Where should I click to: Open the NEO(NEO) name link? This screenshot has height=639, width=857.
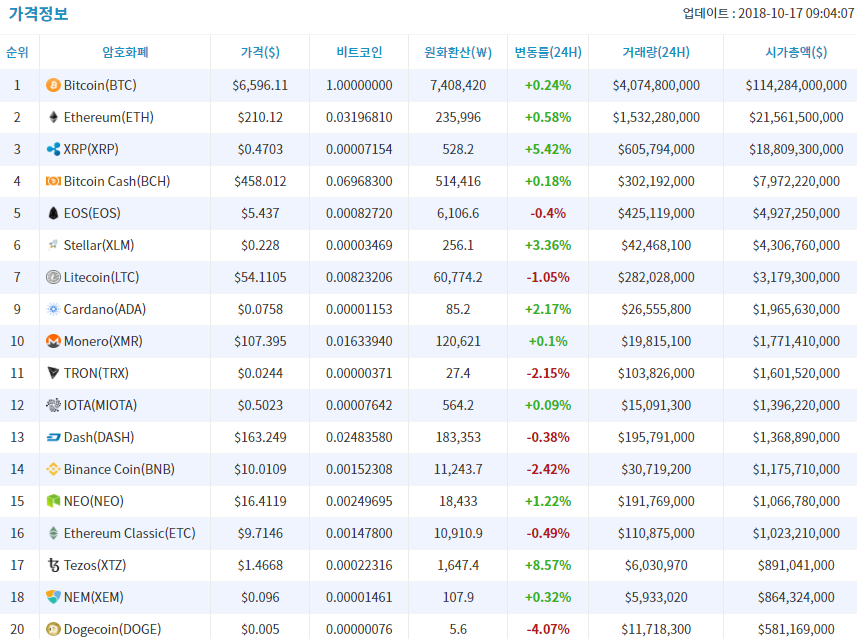point(93,501)
